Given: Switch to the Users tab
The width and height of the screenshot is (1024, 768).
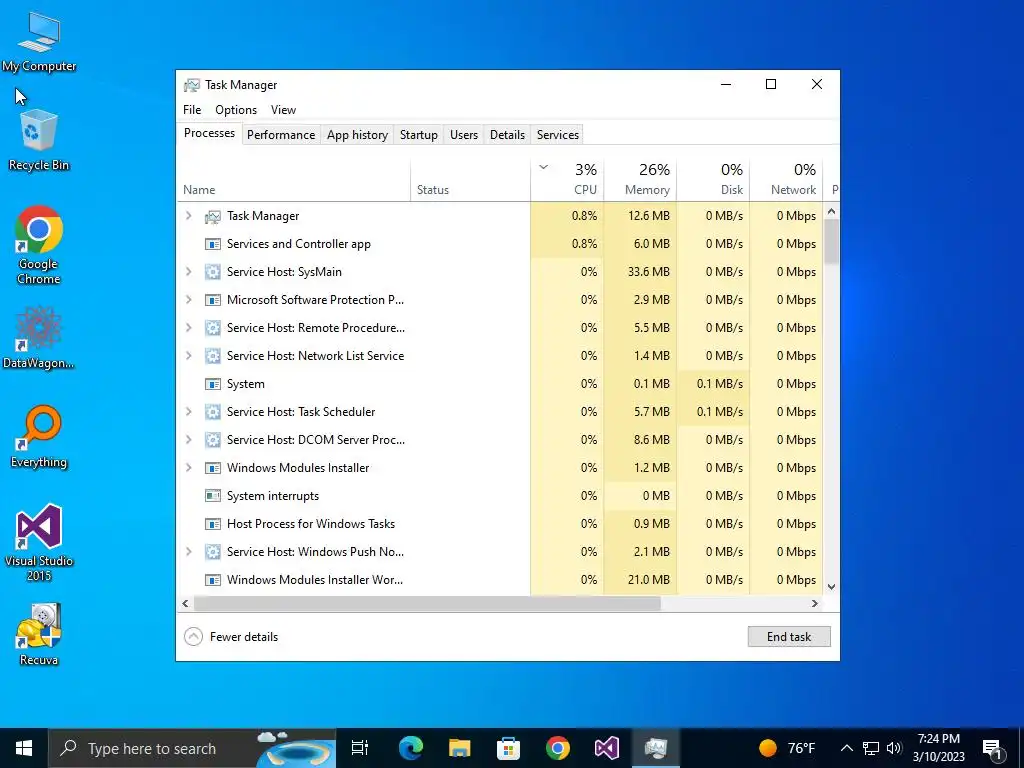Looking at the screenshot, I should 464,135.
